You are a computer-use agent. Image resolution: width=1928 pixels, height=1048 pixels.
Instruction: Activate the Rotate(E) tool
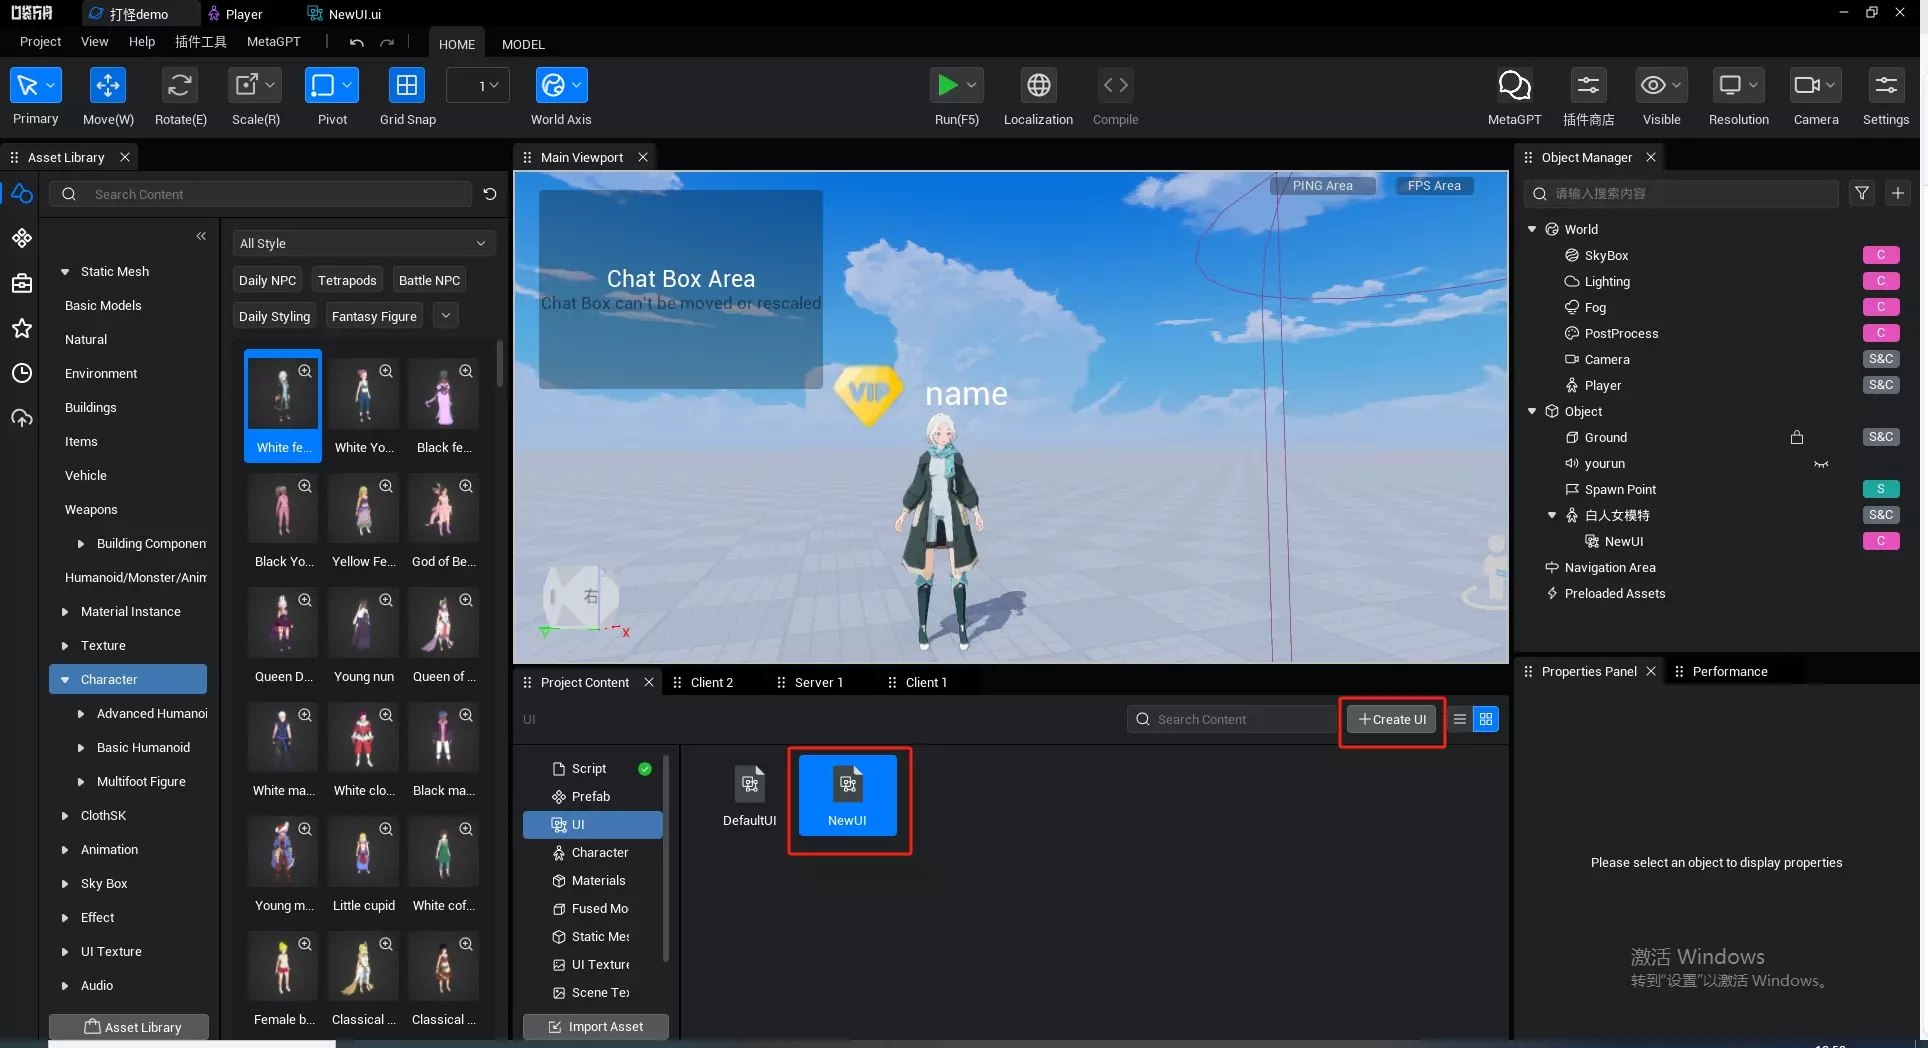coord(180,86)
